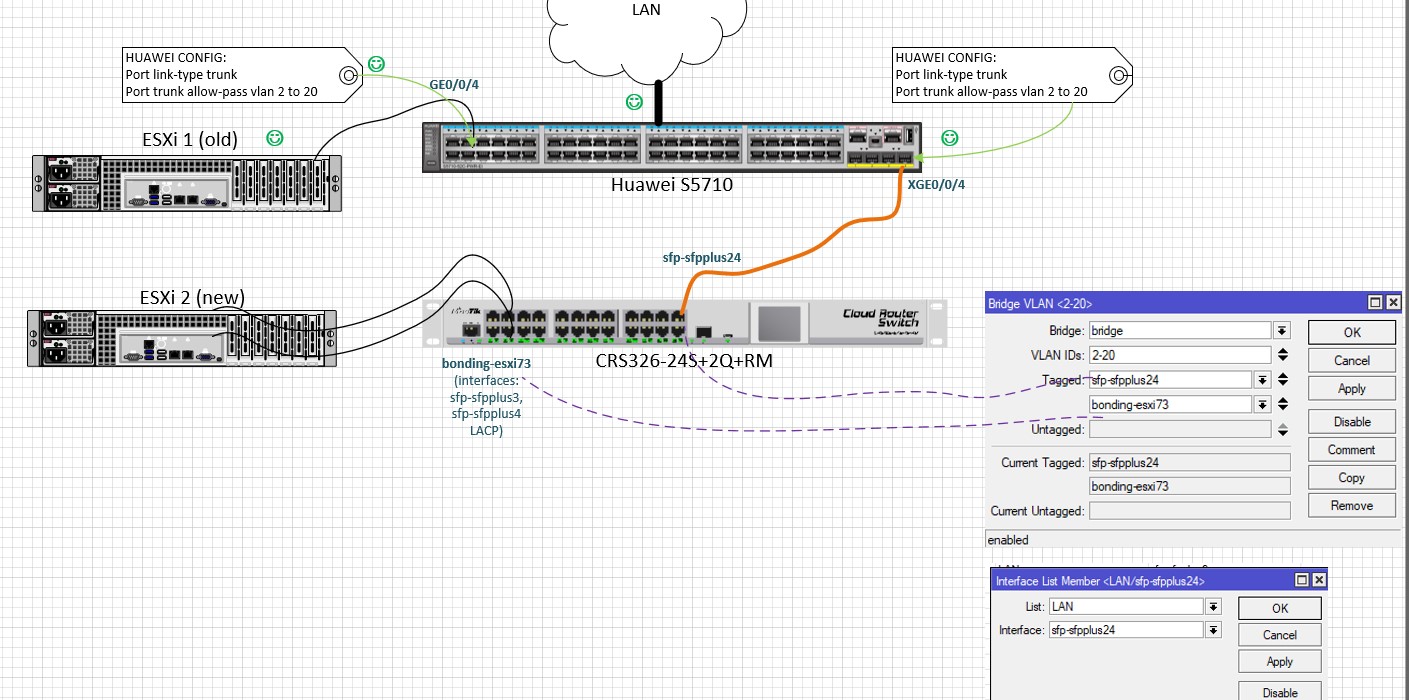The width and height of the screenshot is (1409, 700).
Task: Click the Untagged field's add arrows
Action: pos(1283,429)
